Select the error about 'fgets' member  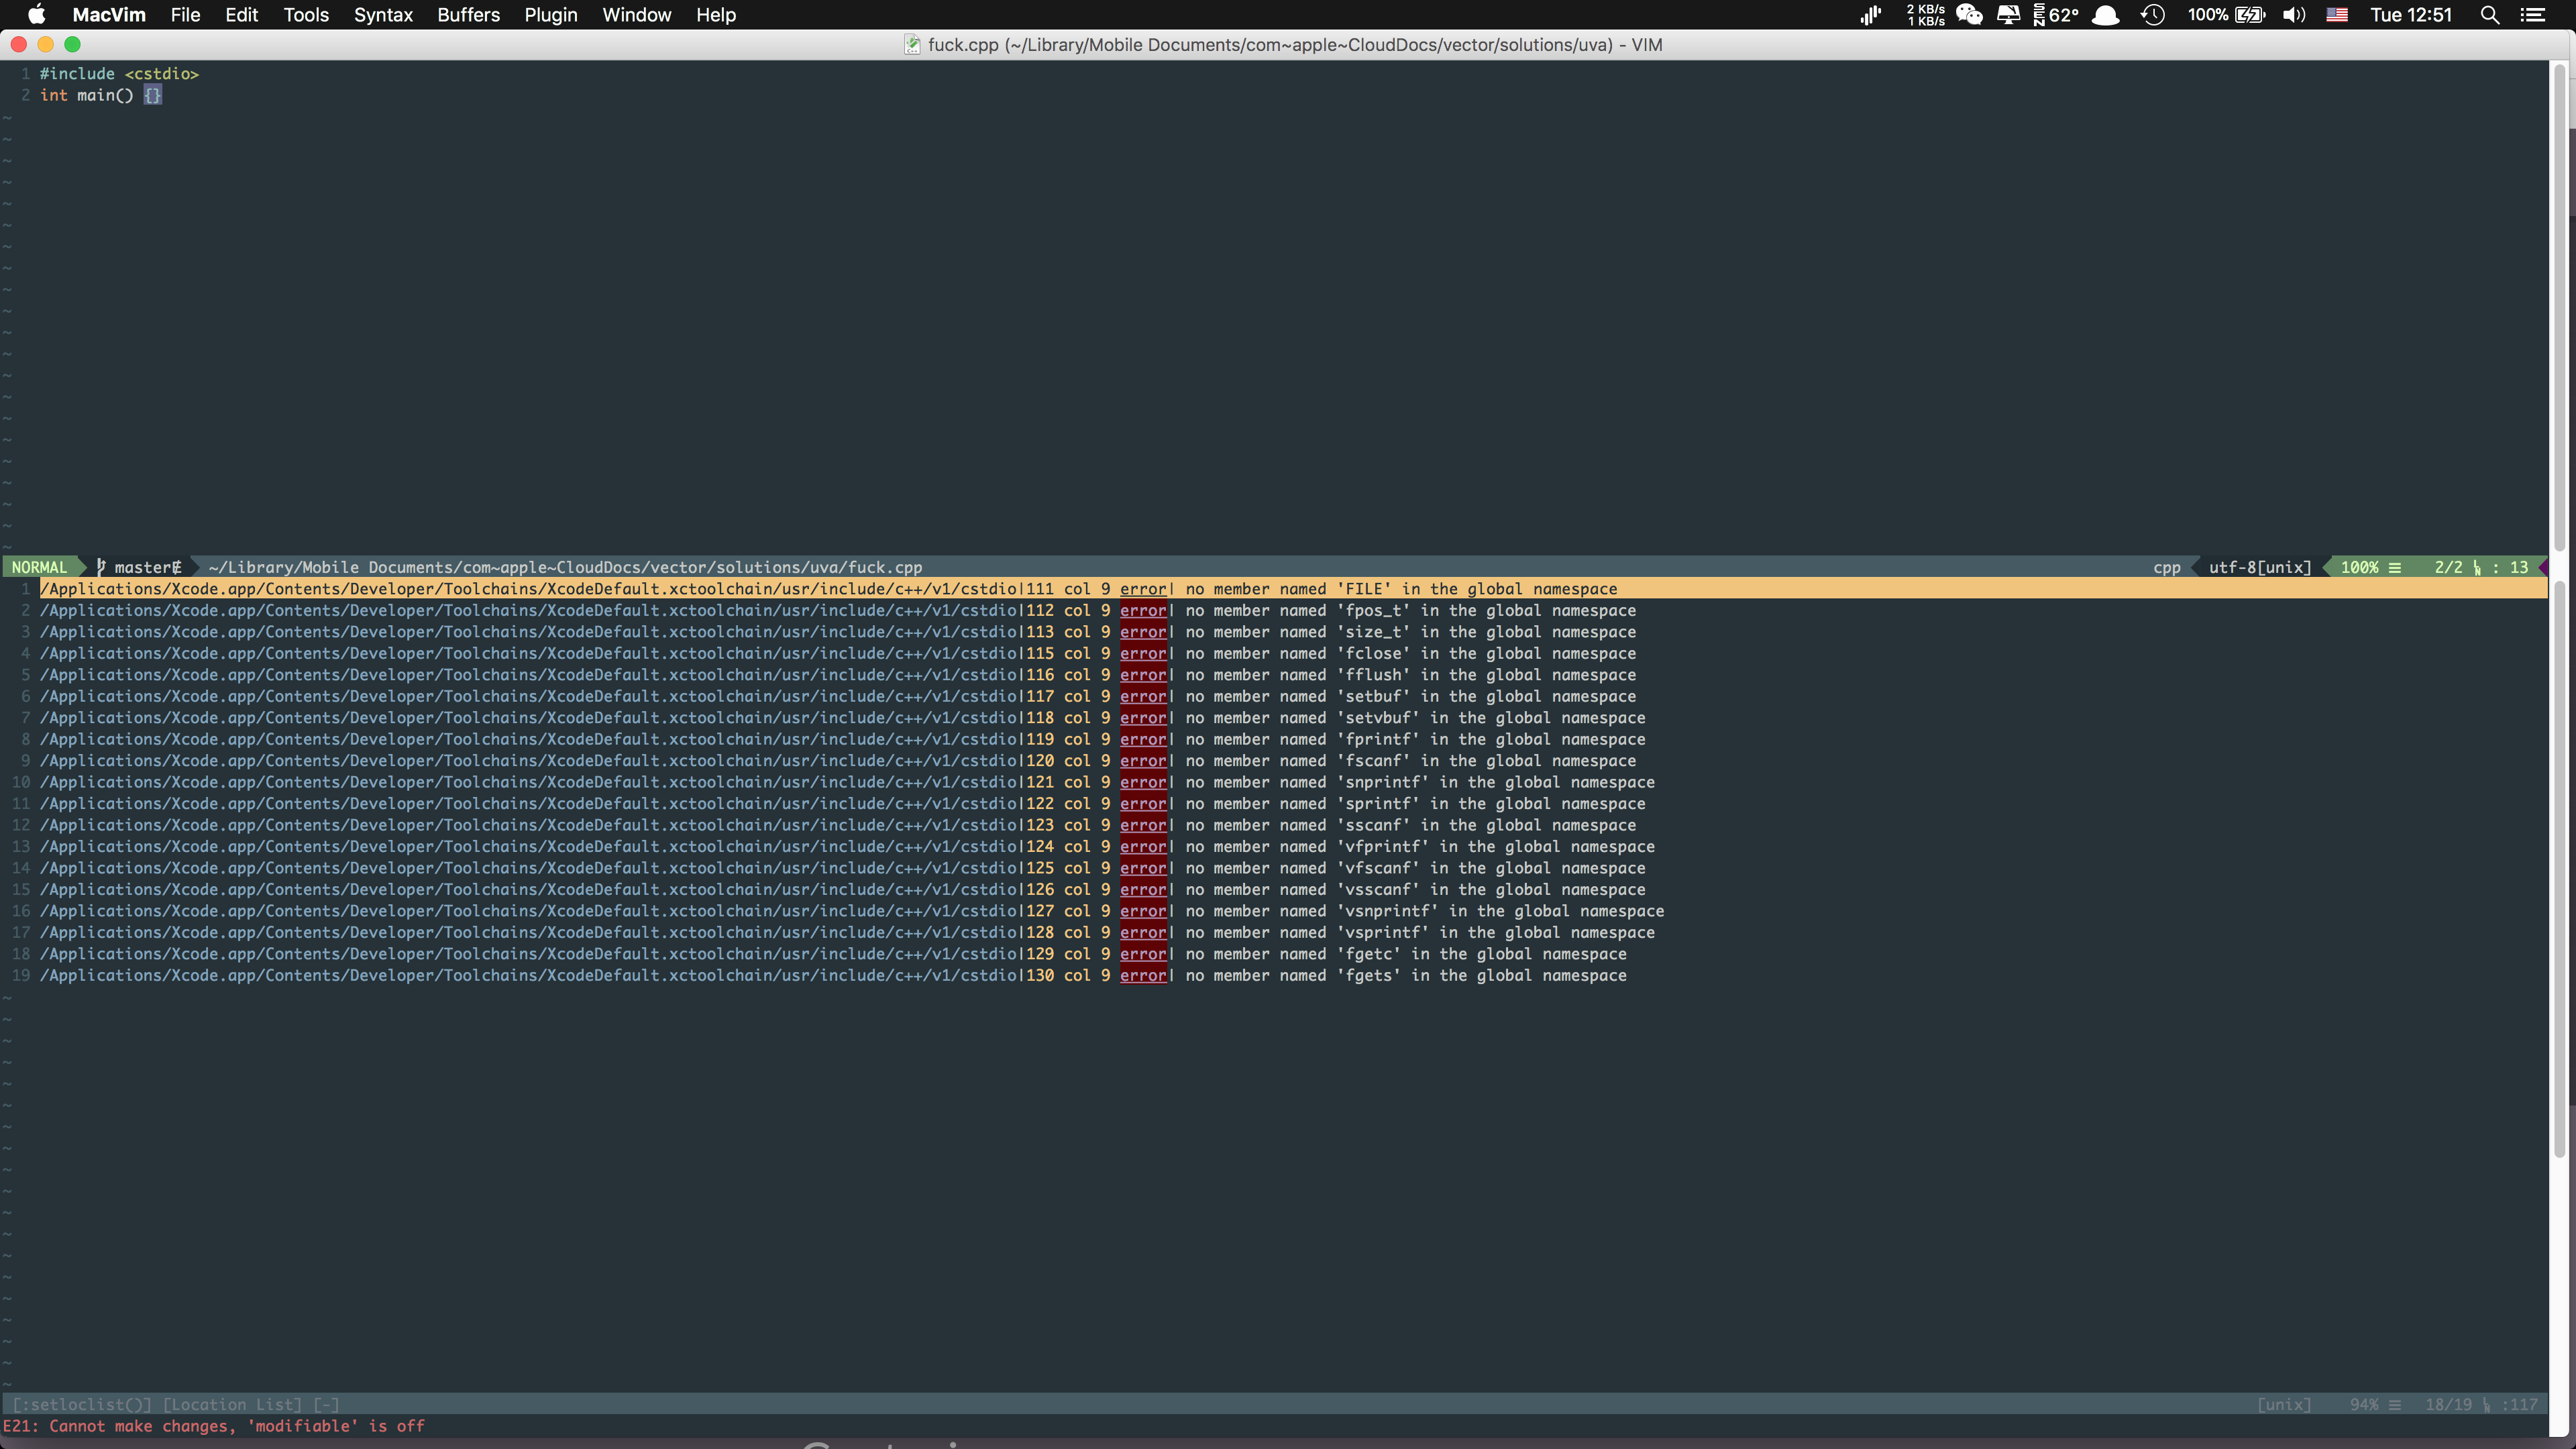pyautogui.click(x=833, y=976)
